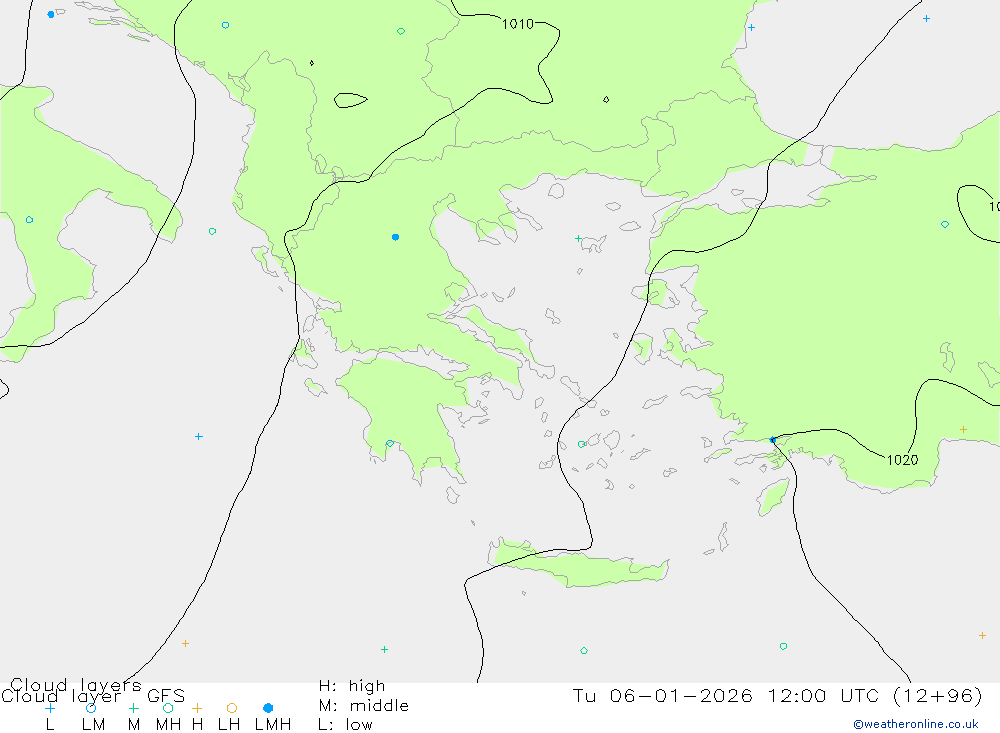Click the 'L: low' legend text

[x=345, y=725]
